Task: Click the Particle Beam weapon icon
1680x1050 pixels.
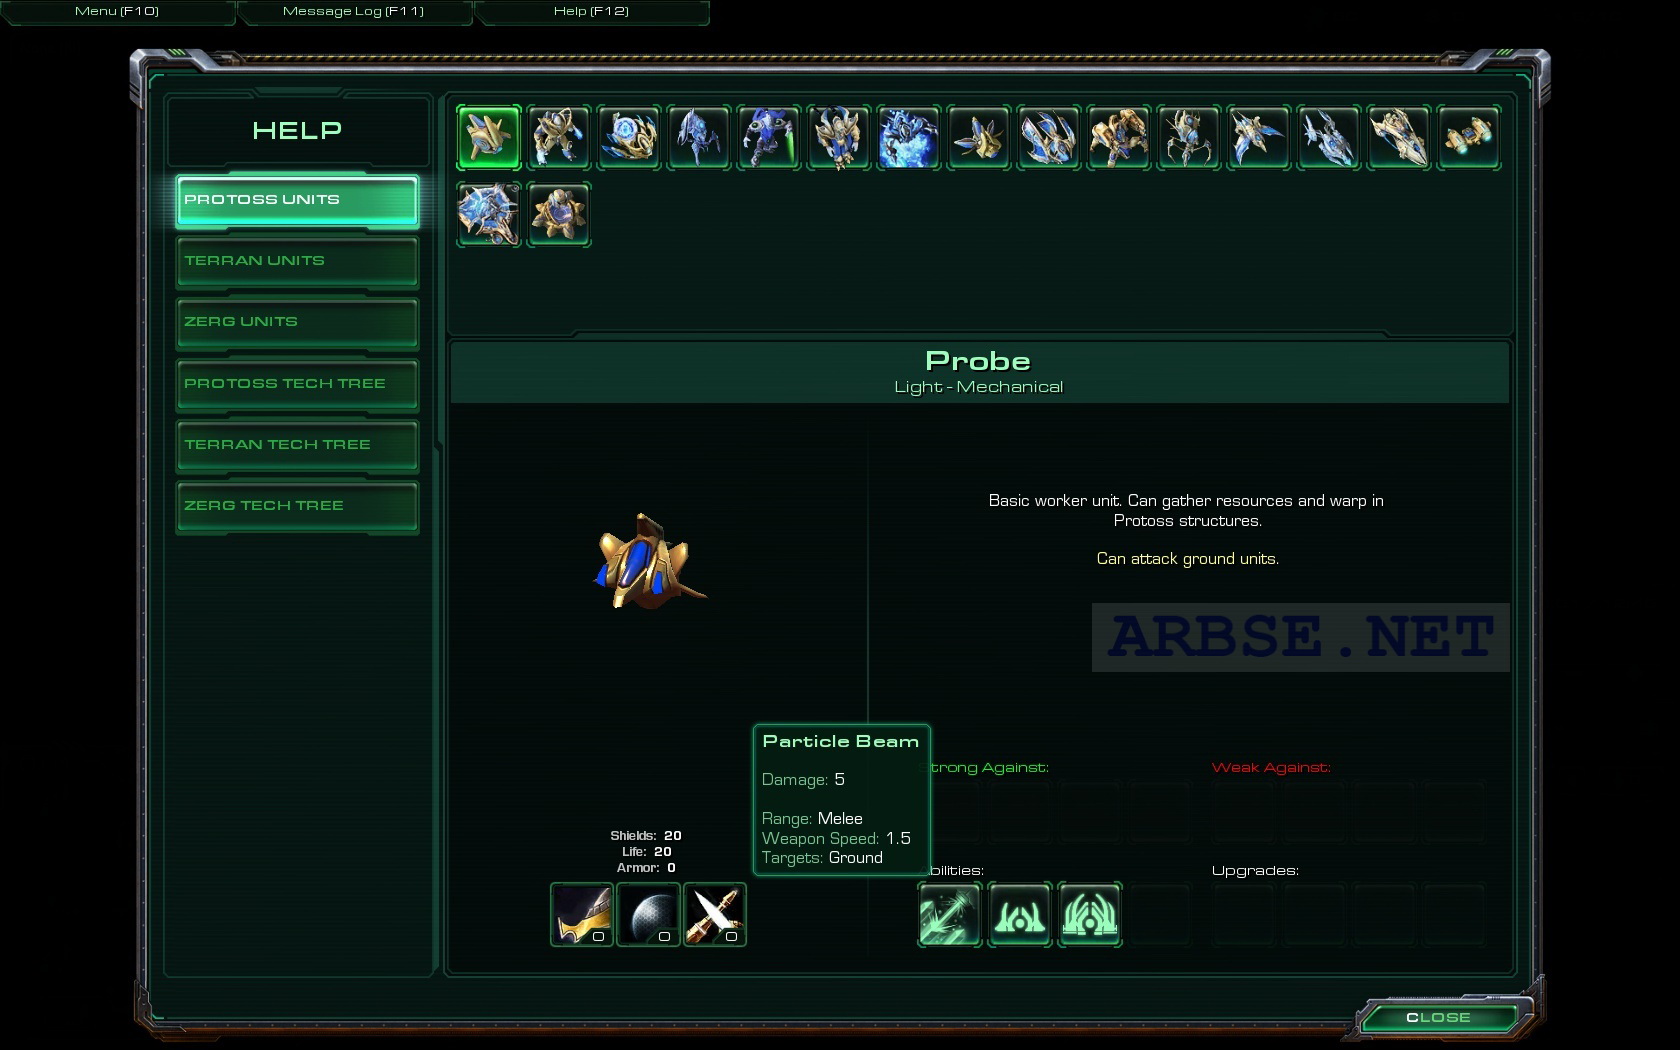Action: (x=715, y=914)
